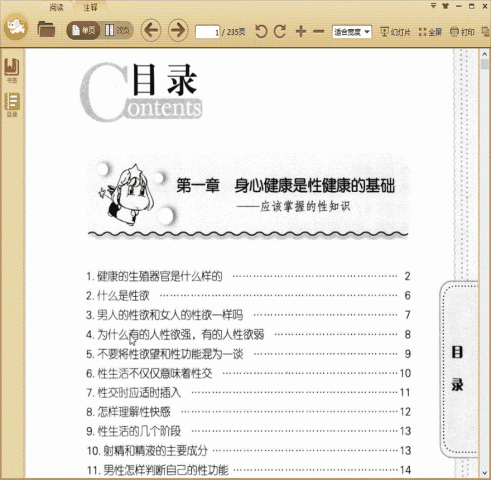This screenshot has height=480, width=491.
Task: Go to the previous page arrow
Action: click(151, 31)
